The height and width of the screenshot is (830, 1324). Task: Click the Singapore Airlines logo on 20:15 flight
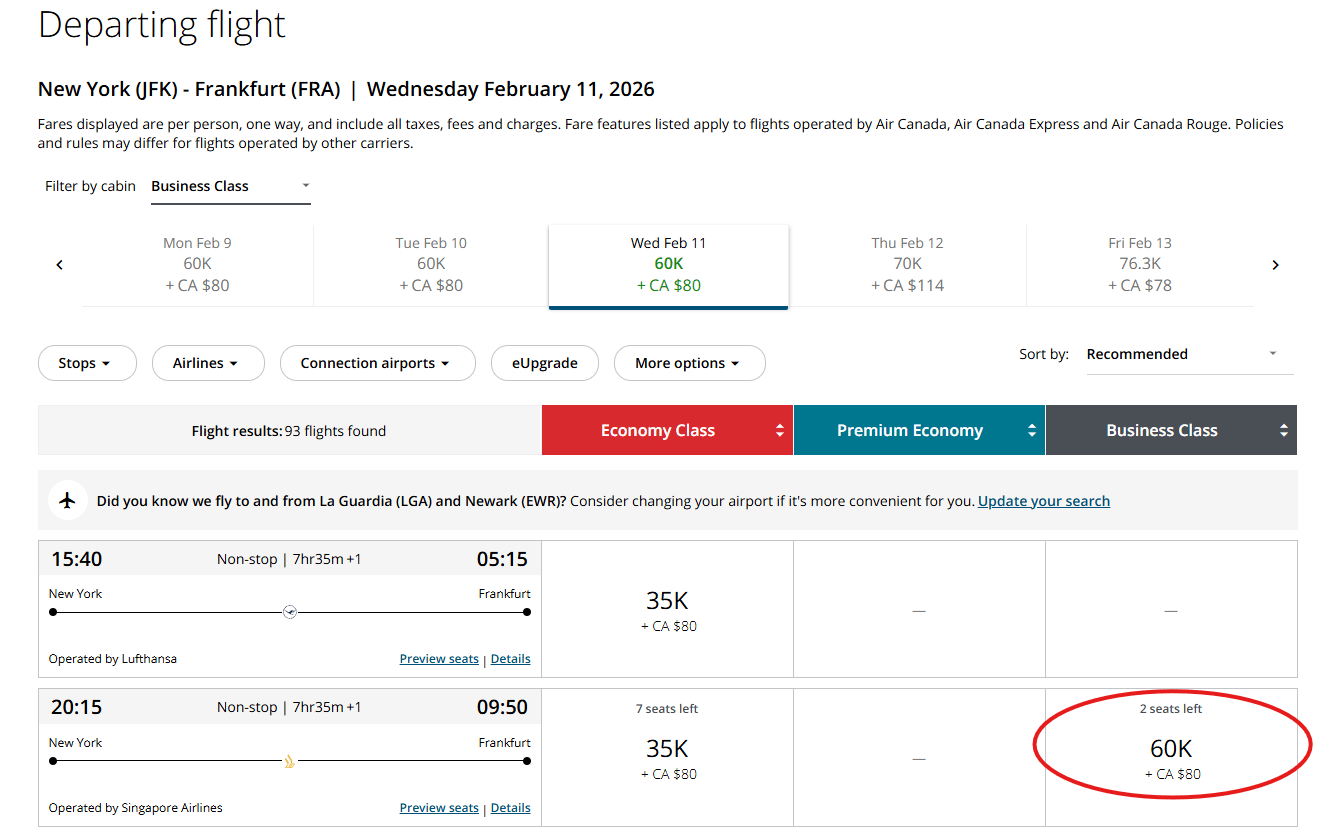coord(290,761)
